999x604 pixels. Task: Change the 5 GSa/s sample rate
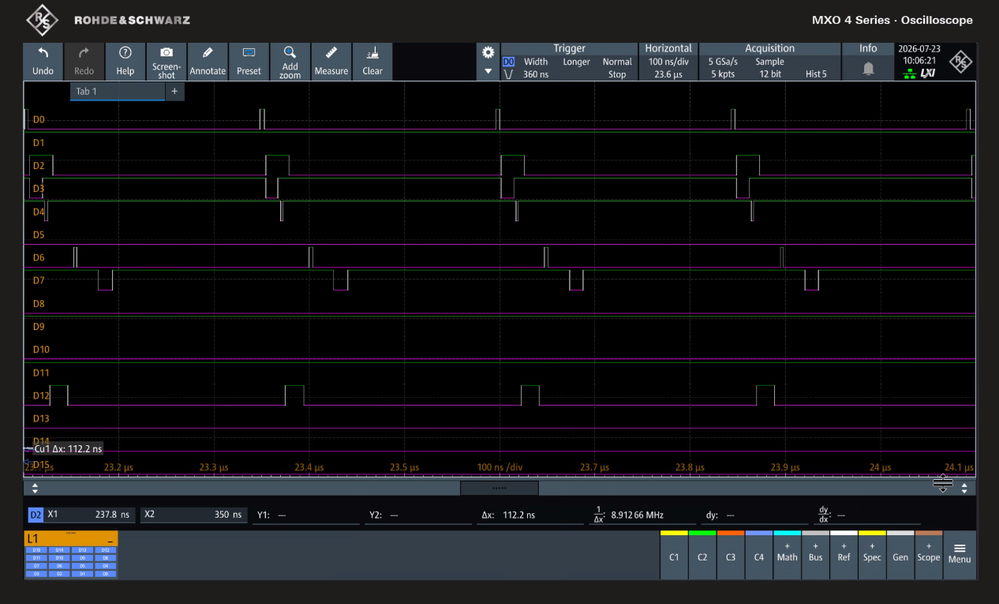[x=722, y=62]
